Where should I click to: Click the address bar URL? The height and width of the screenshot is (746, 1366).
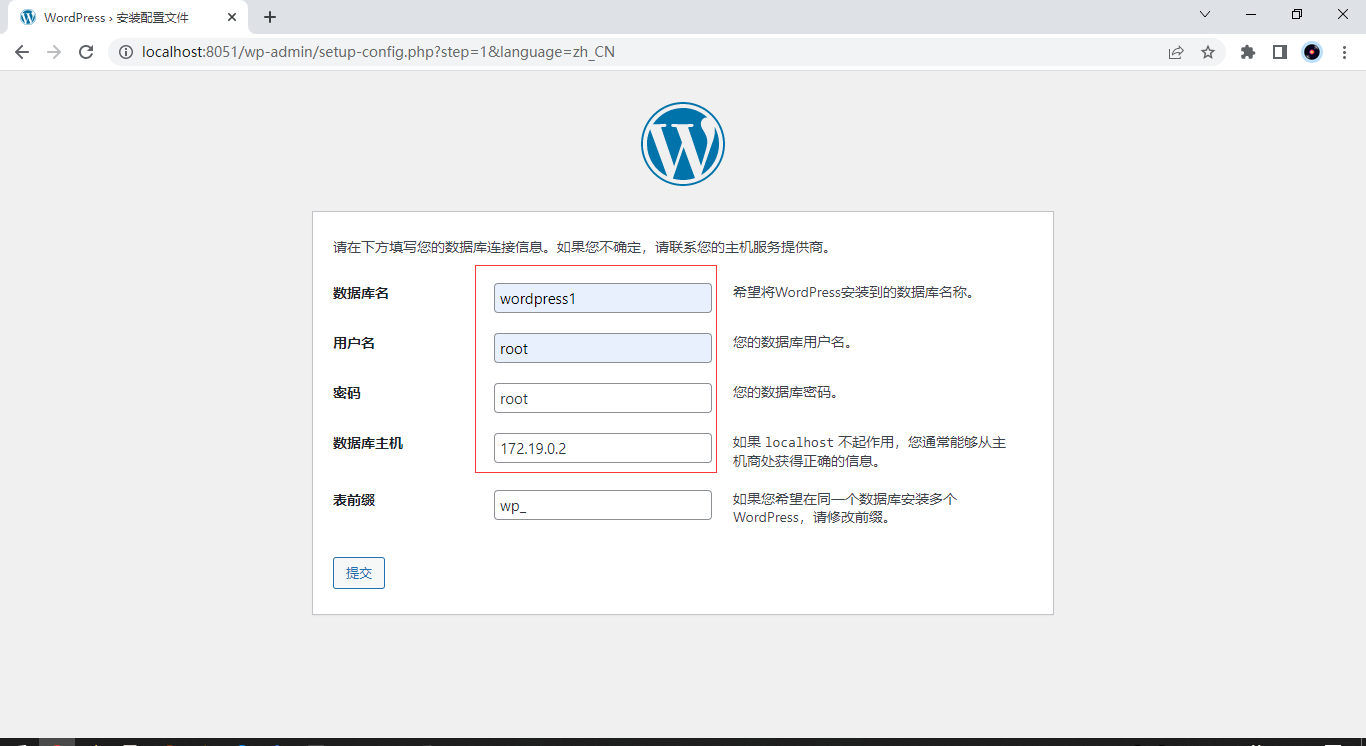379,52
